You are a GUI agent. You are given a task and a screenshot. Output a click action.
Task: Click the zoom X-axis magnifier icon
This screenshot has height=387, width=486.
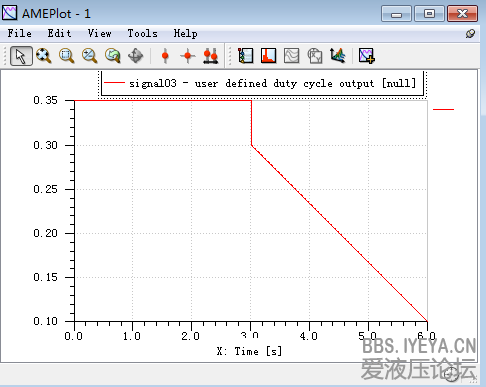pos(89,56)
